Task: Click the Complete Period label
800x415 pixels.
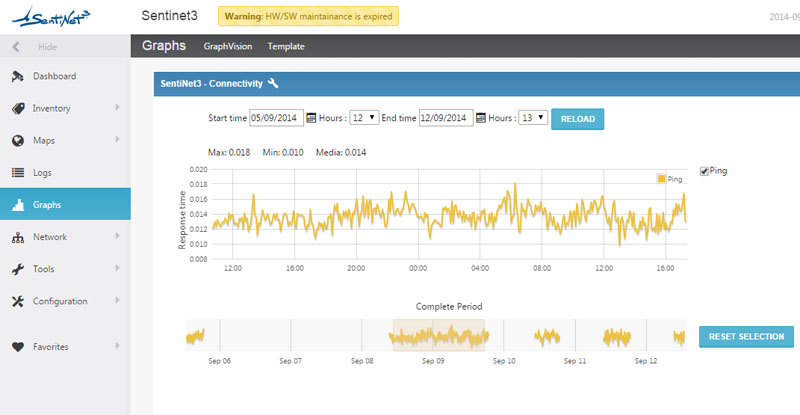Action: click(449, 307)
